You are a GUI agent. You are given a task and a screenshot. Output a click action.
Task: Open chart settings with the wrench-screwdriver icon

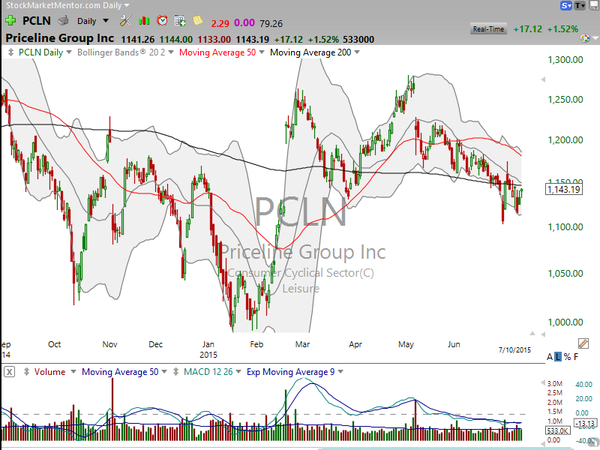[125, 21]
